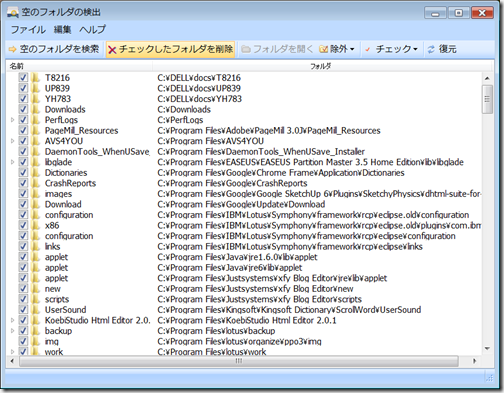The width and height of the screenshot is (504, 393).
Task: Uncheck the YH783 folder checkbox
Action: point(23,99)
